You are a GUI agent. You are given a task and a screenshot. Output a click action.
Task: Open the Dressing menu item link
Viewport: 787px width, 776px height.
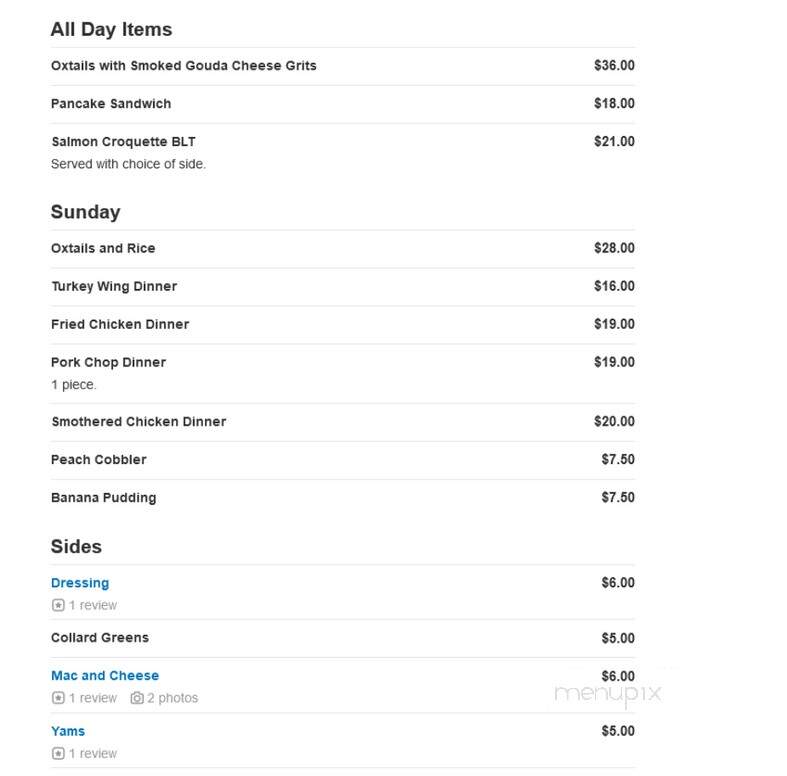click(80, 583)
